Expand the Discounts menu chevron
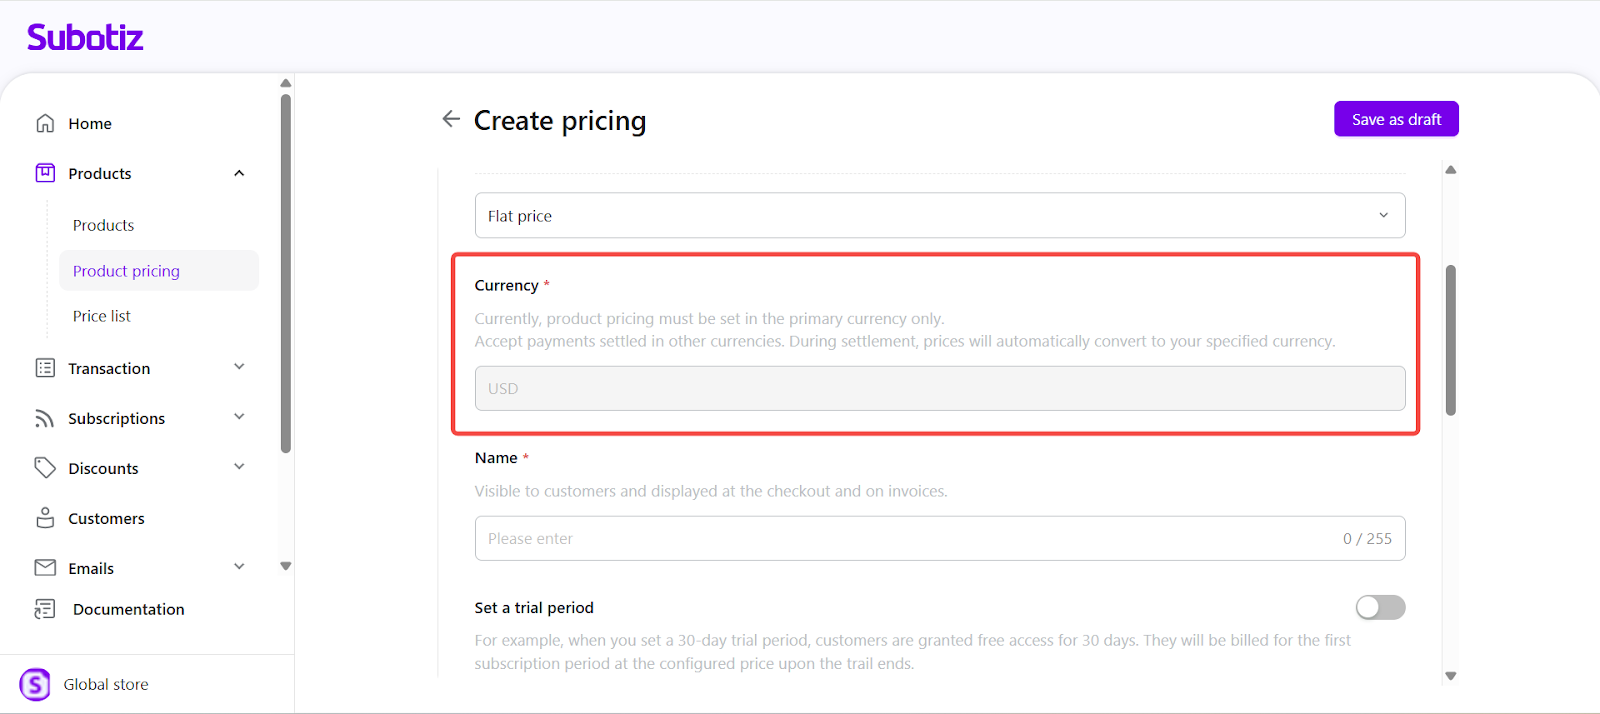Screen dimensions: 1600x714 239,467
